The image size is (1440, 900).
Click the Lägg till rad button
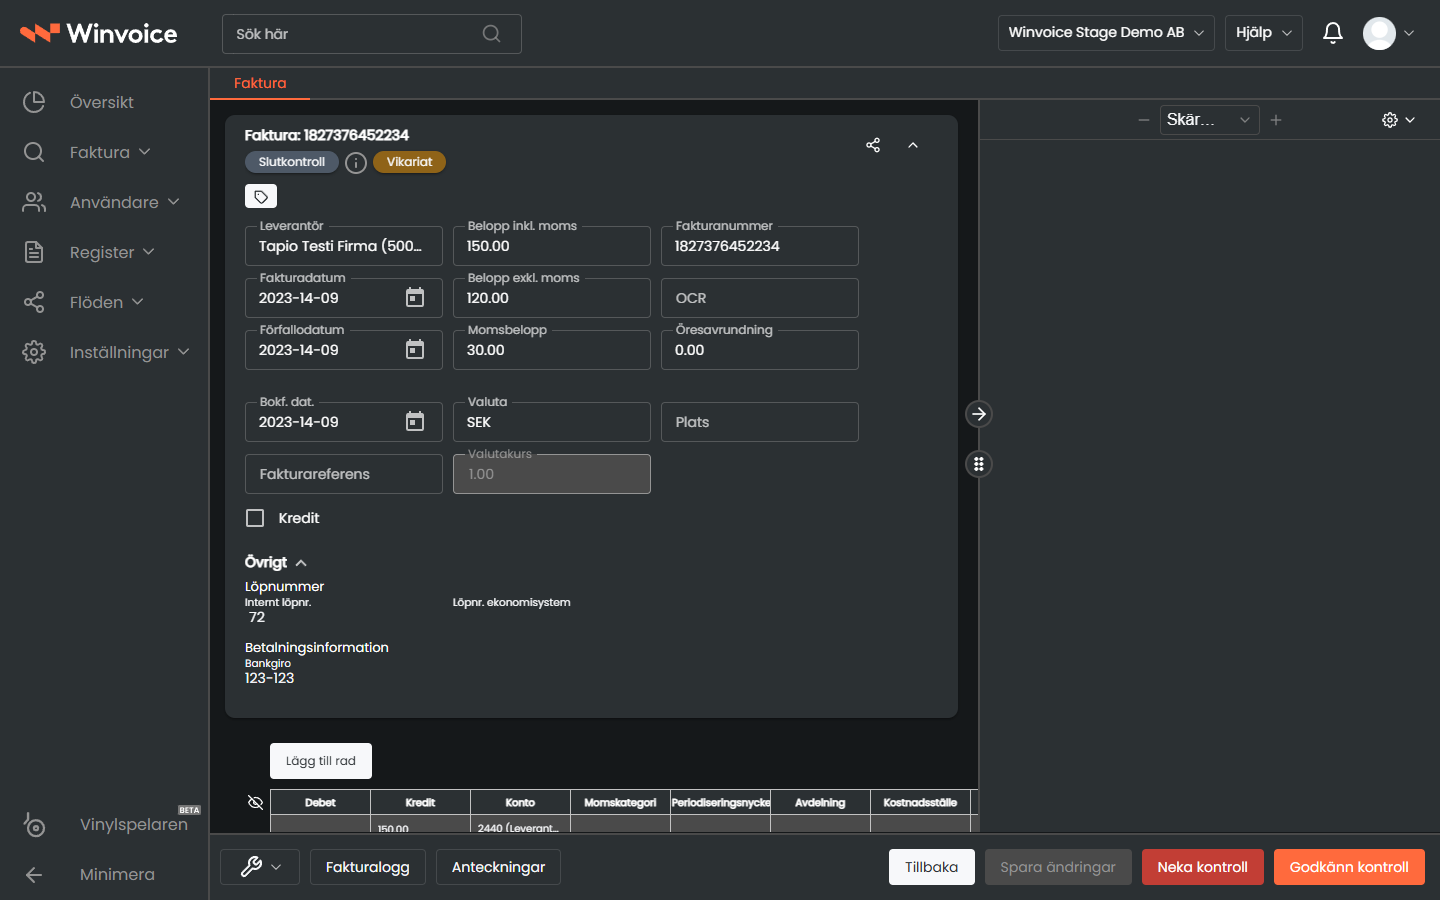tap(321, 761)
